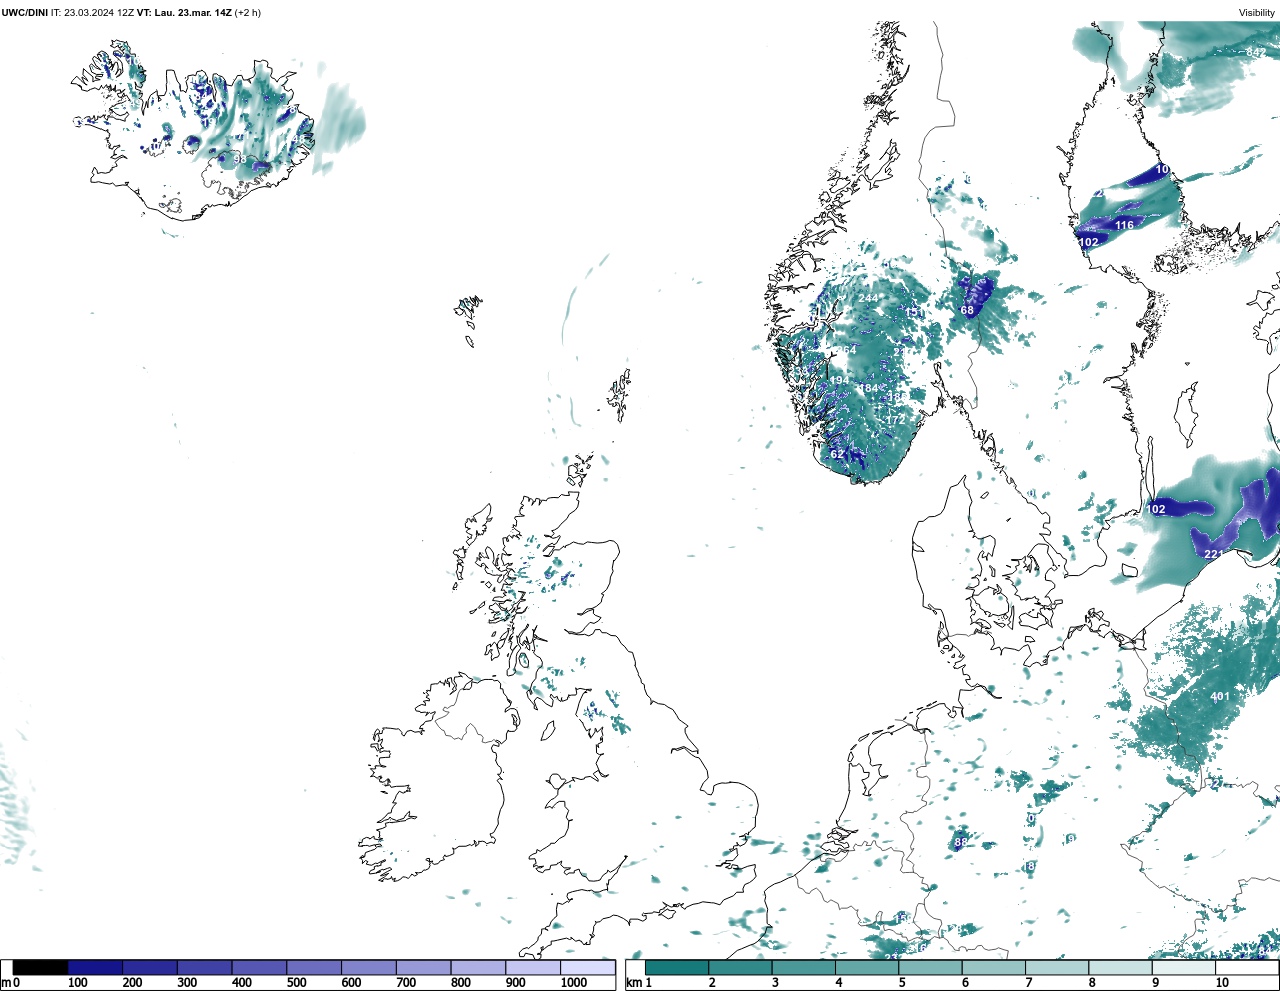Image resolution: width=1280 pixels, height=991 pixels.
Task: Click the black 0–100 m legend swatch
Action: 41,967
